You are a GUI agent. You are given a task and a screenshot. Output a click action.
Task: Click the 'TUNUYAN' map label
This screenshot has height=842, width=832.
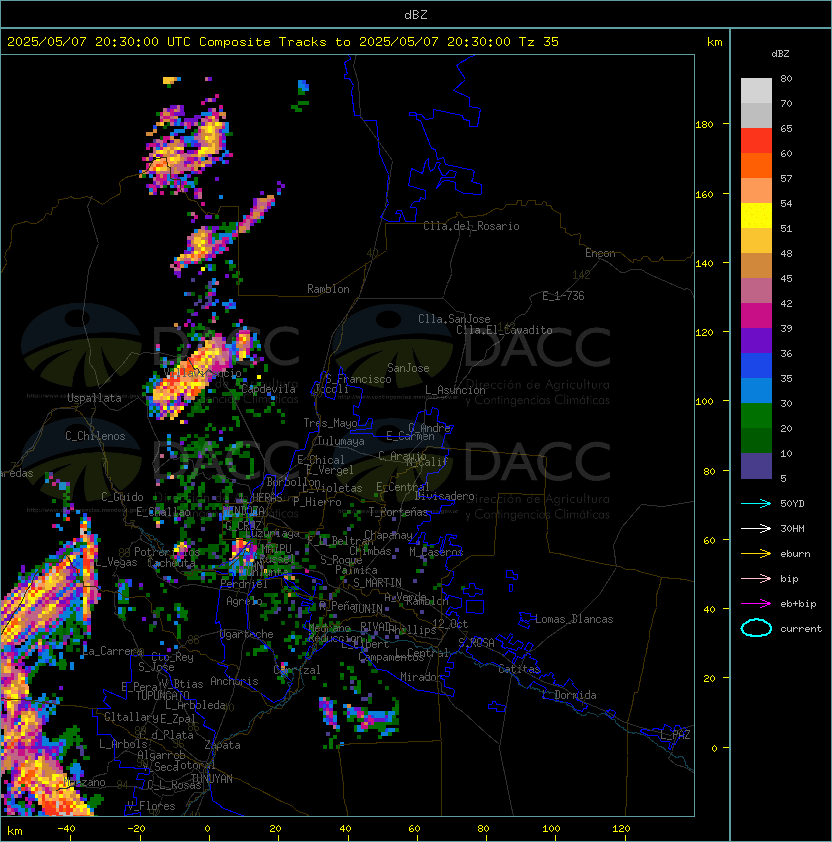click(212, 779)
